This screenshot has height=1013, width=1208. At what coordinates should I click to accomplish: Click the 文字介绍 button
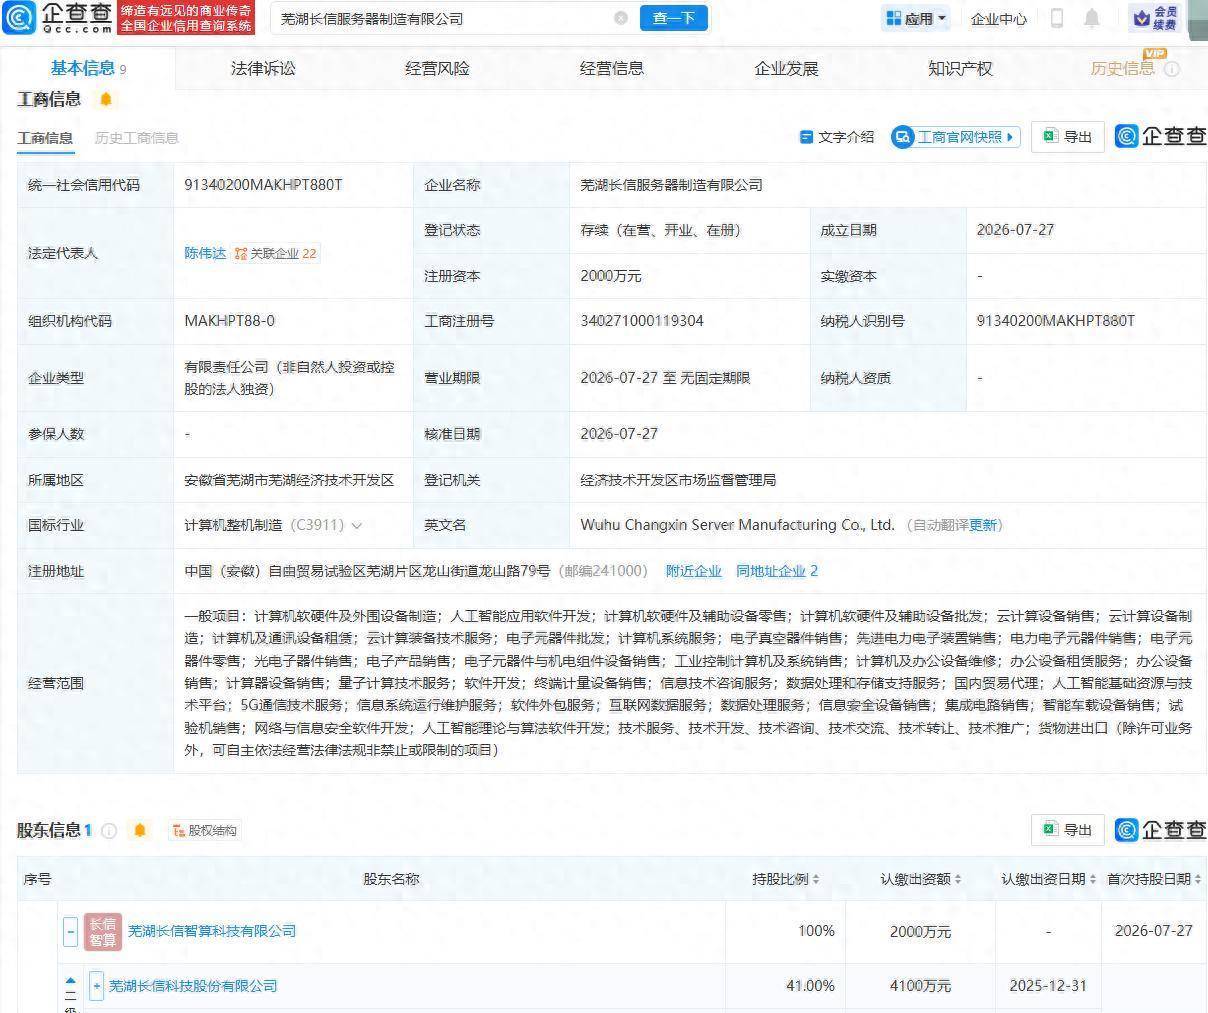point(836,137)
